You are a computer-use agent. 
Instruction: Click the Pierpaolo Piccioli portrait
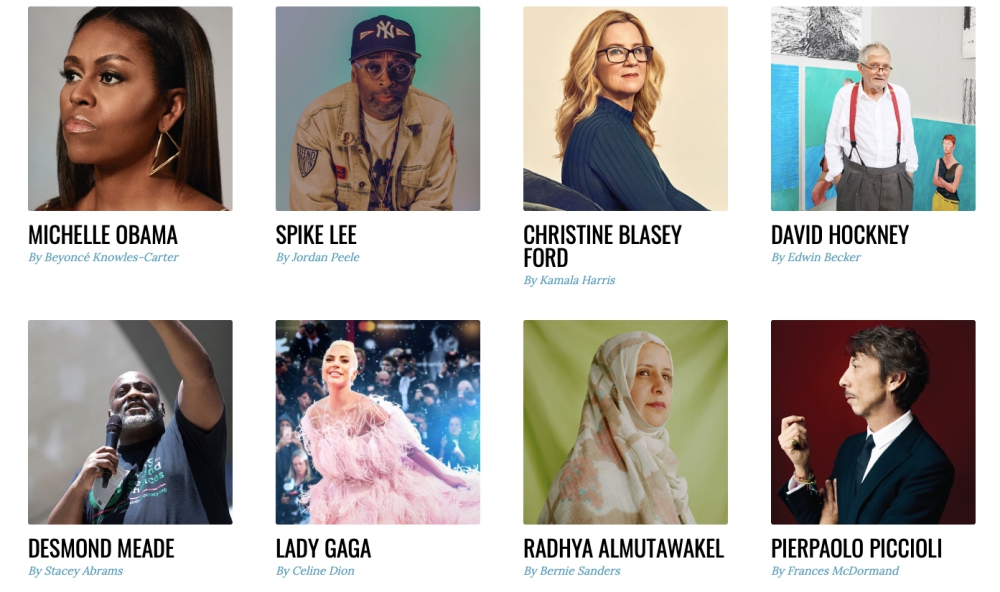pos(873,422)
